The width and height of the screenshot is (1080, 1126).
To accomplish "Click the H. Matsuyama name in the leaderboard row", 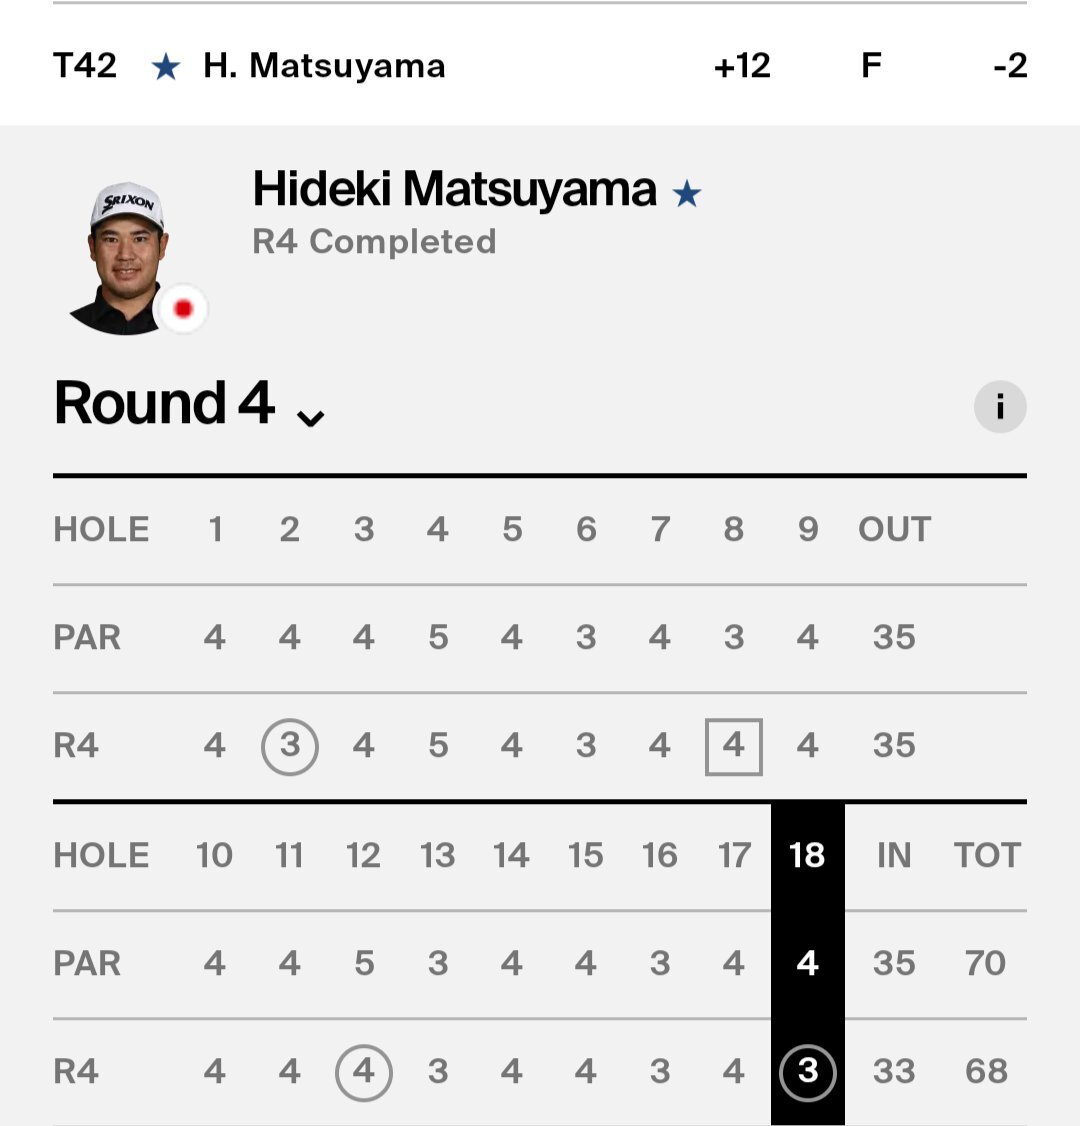I will coord(324,66).
